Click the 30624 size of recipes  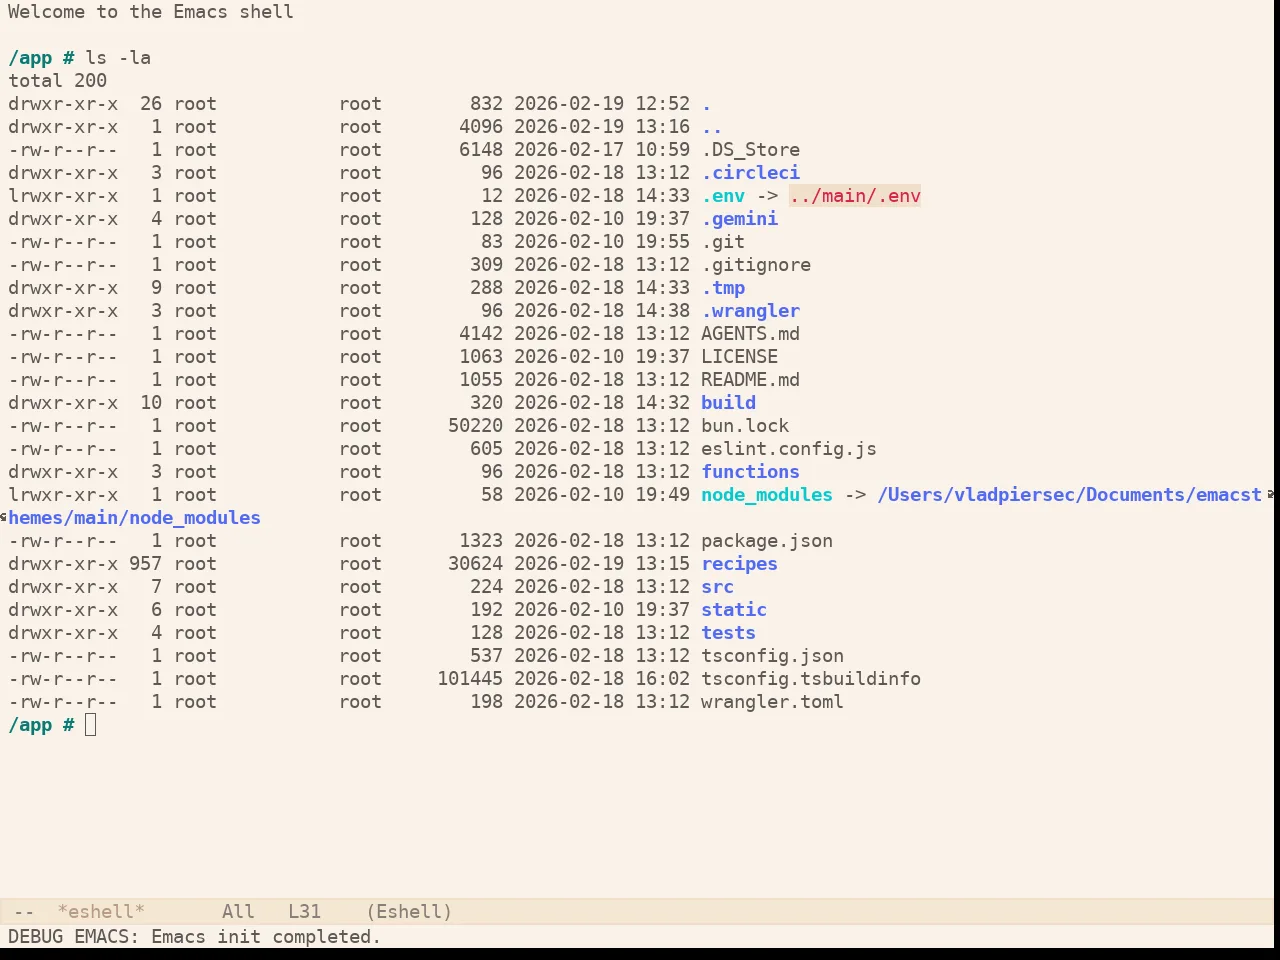(475, 564)
